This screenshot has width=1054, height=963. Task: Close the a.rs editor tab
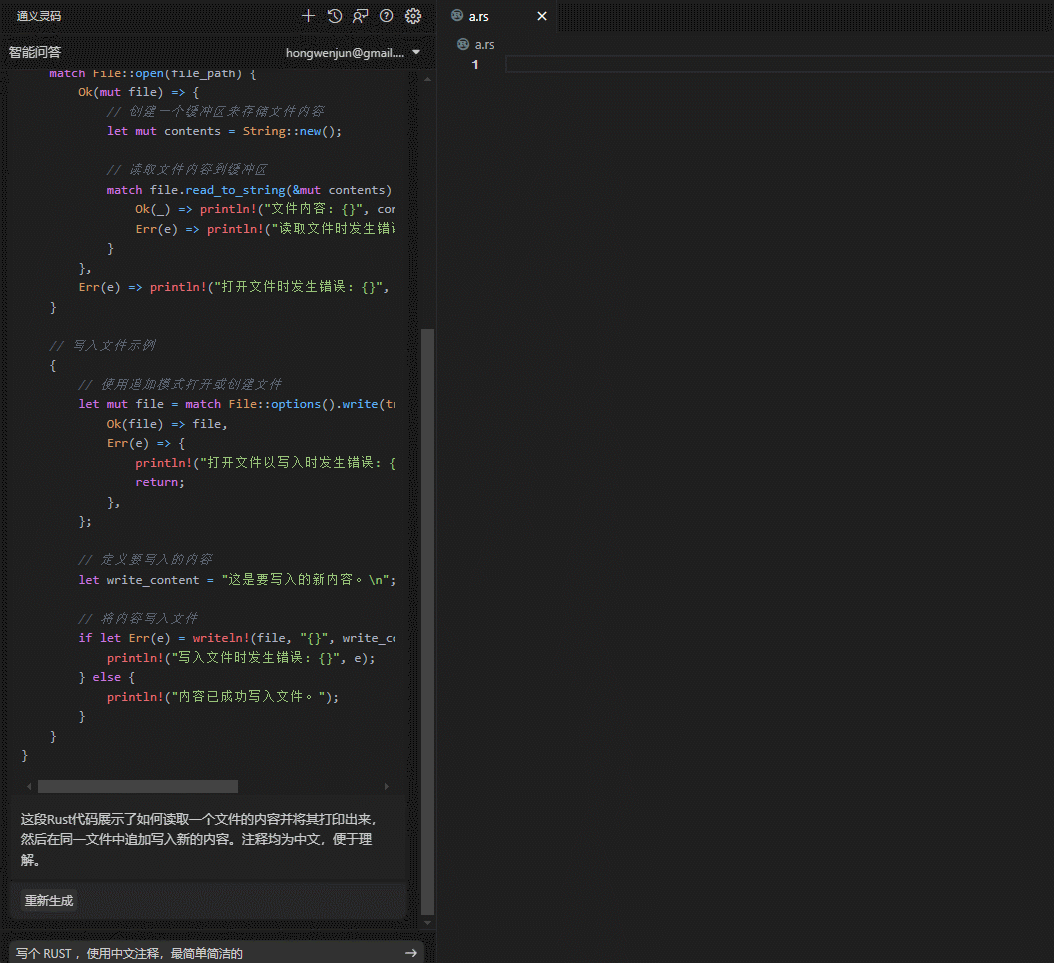point(542,16)
